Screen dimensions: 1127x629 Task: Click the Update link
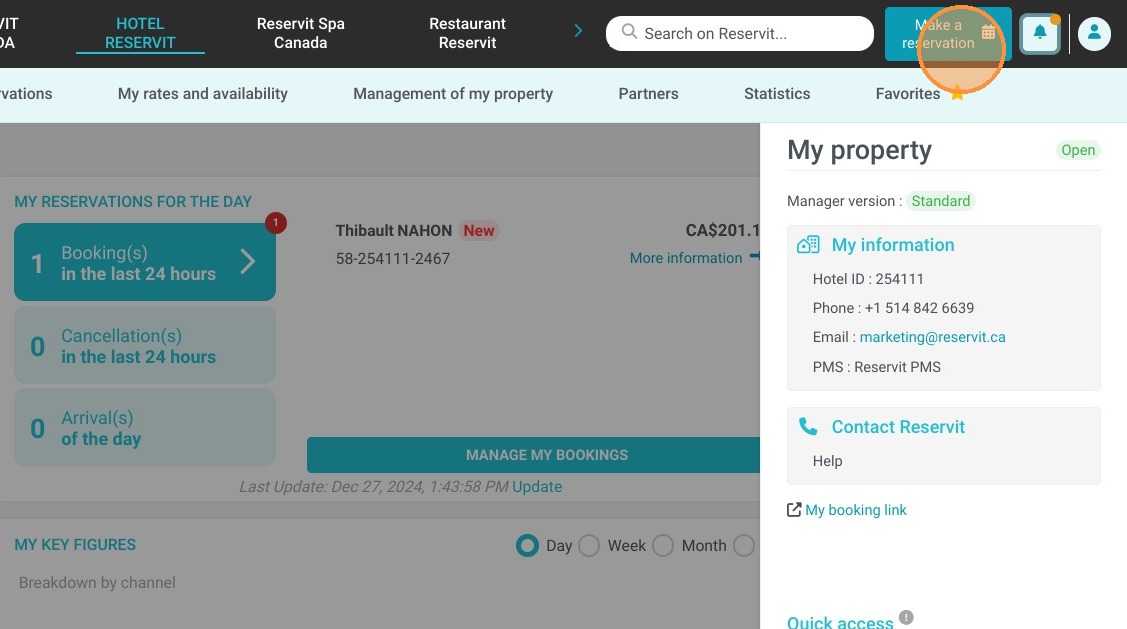tap(537, 487)
